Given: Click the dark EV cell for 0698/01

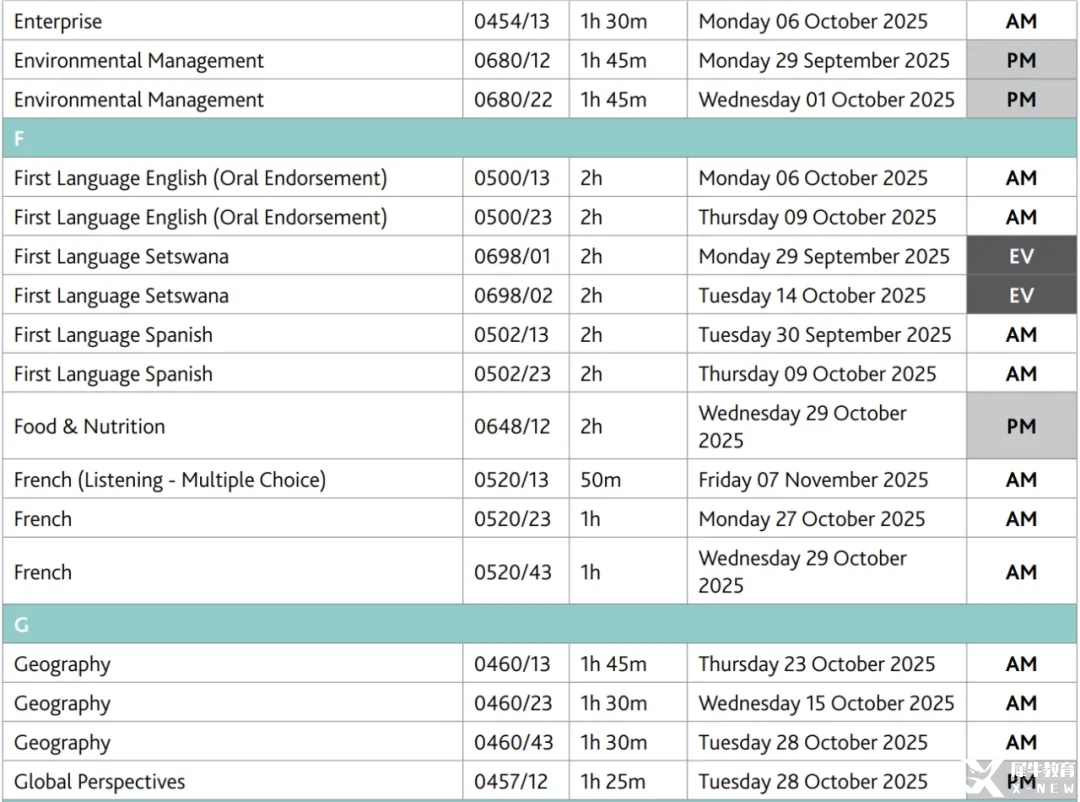Looking at the screenshot, I should pos(1021,256).
